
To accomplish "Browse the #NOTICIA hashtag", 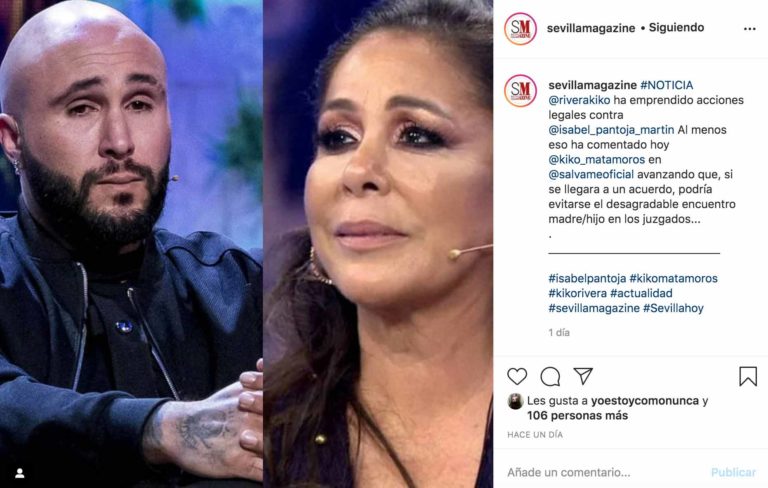I will [667, 85].
